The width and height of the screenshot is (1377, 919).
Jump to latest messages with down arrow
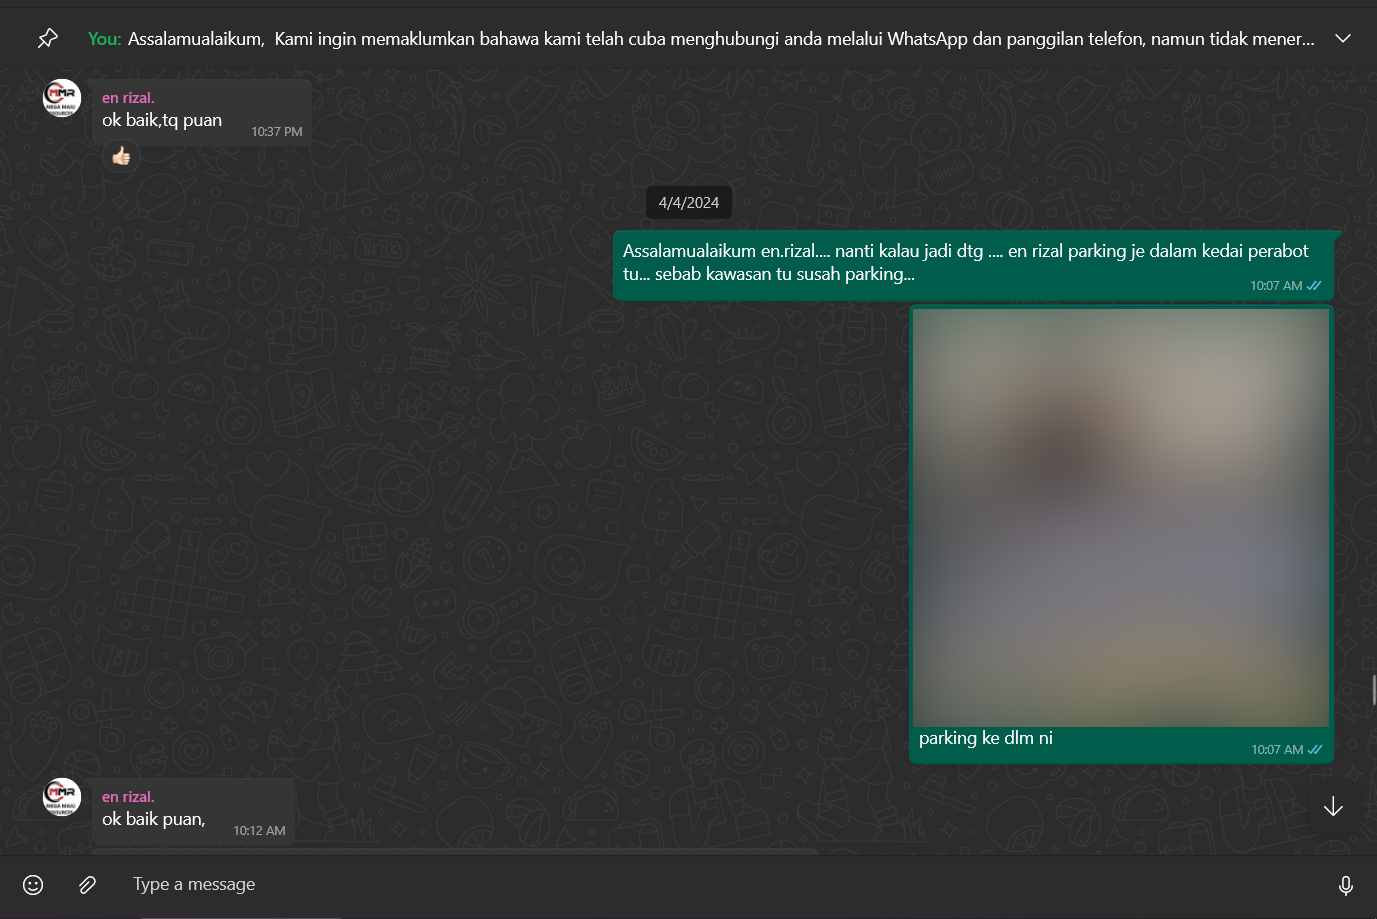[x=1333, y=807]
